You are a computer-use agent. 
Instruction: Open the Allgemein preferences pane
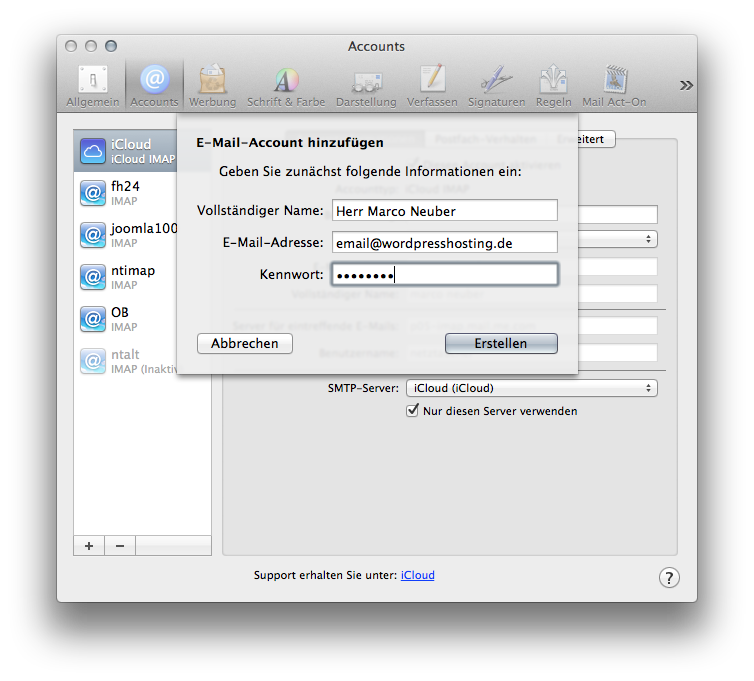pyautogui.click(x=92, y=86)
